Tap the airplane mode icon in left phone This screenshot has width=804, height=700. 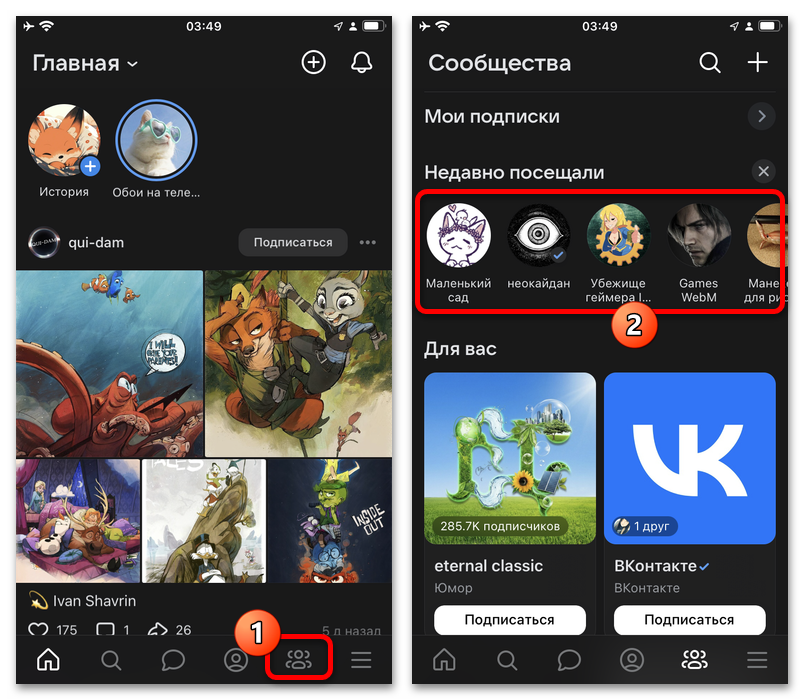click(x=28, y=26)
